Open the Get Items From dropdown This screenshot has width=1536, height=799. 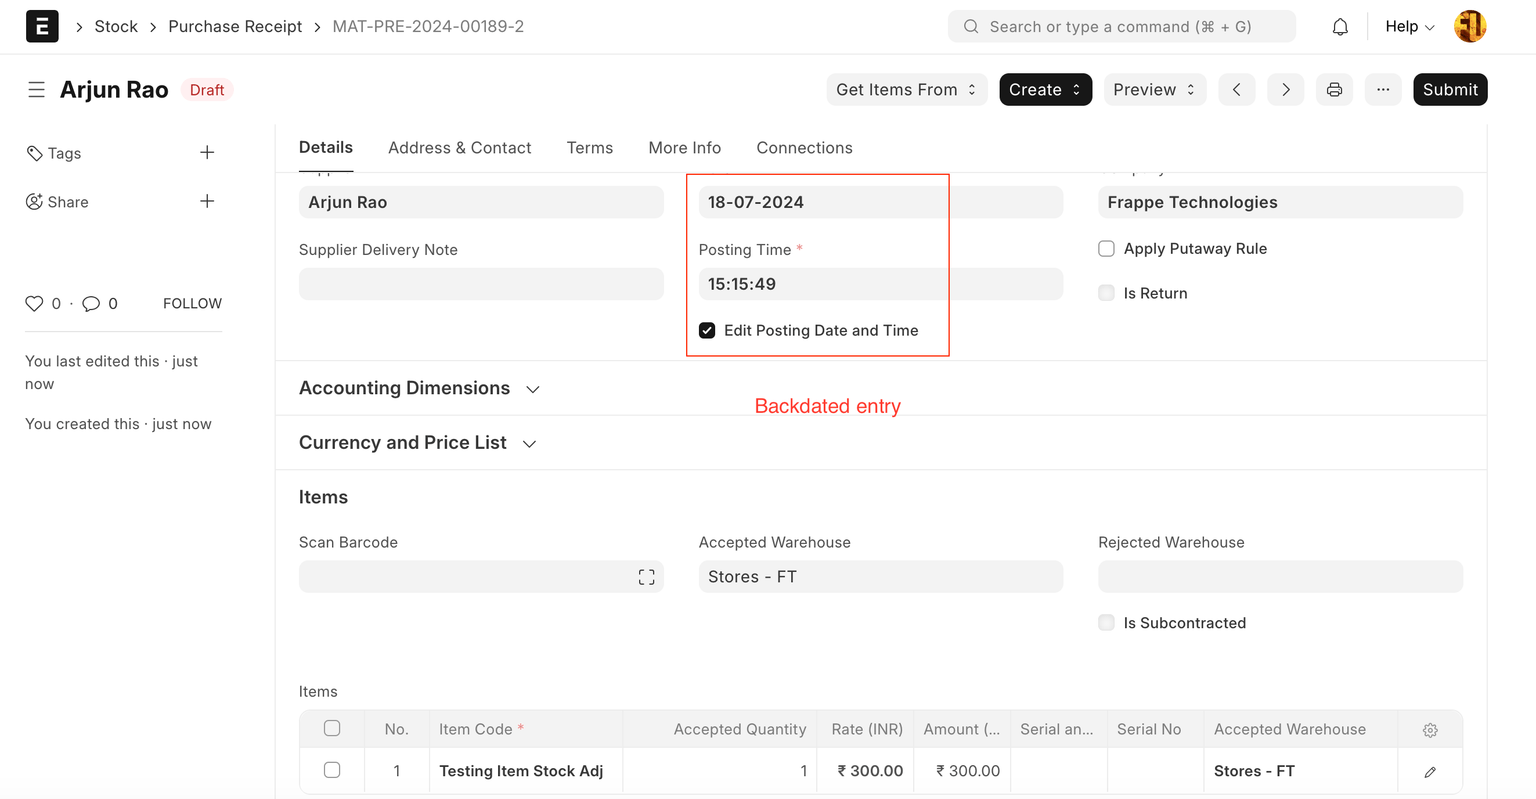click(905, 89)
